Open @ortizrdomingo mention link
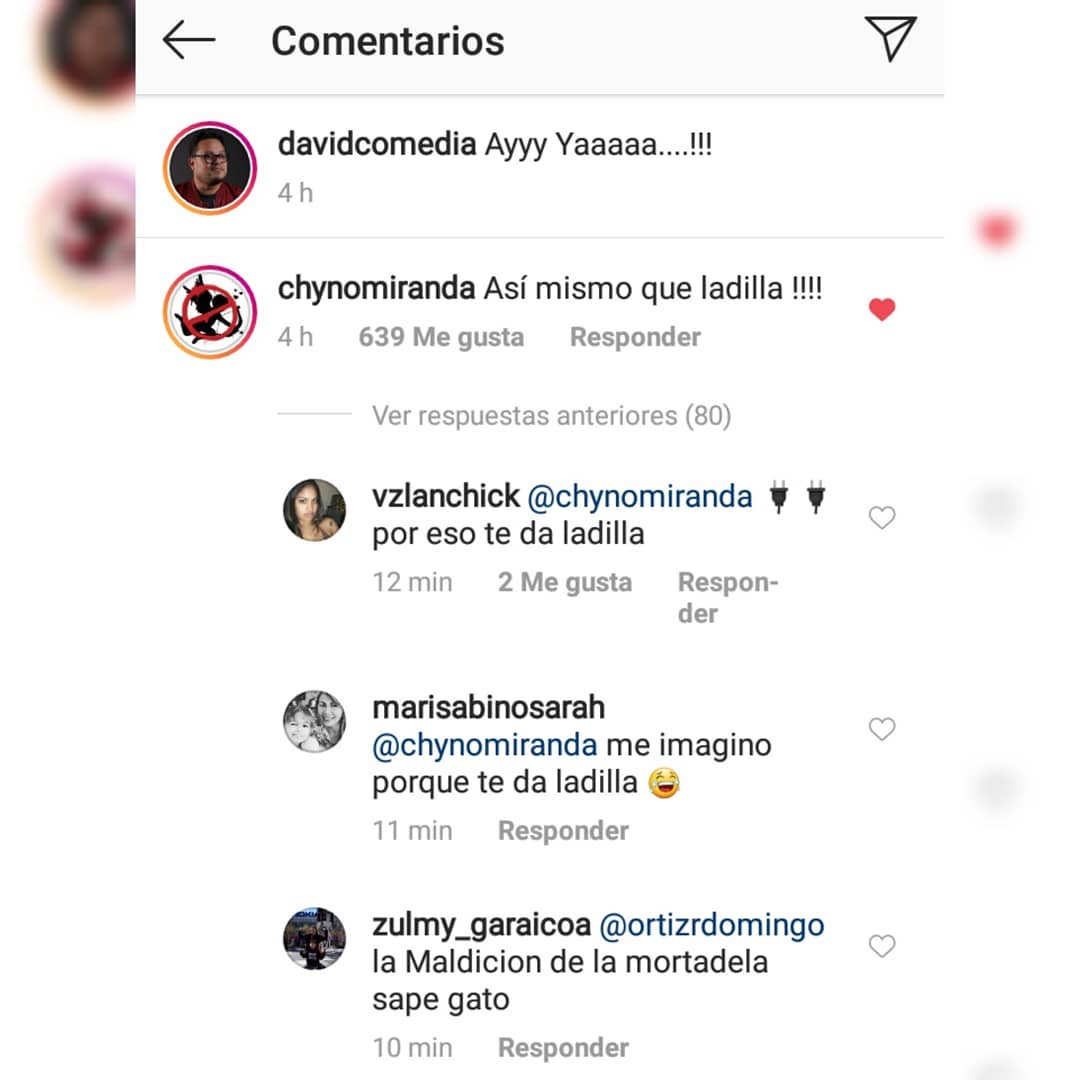Viewport: 1080px width, 1080px height. tap(712, 925)
